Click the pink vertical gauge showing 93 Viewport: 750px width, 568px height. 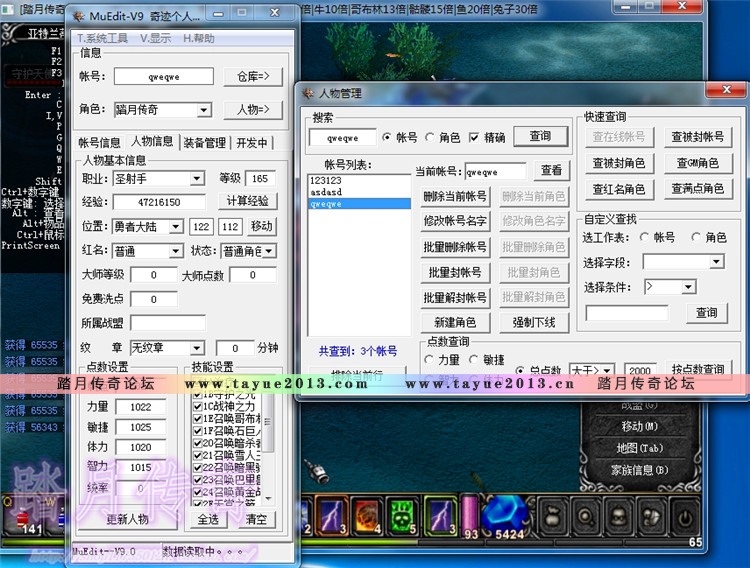tap(470, 515)
